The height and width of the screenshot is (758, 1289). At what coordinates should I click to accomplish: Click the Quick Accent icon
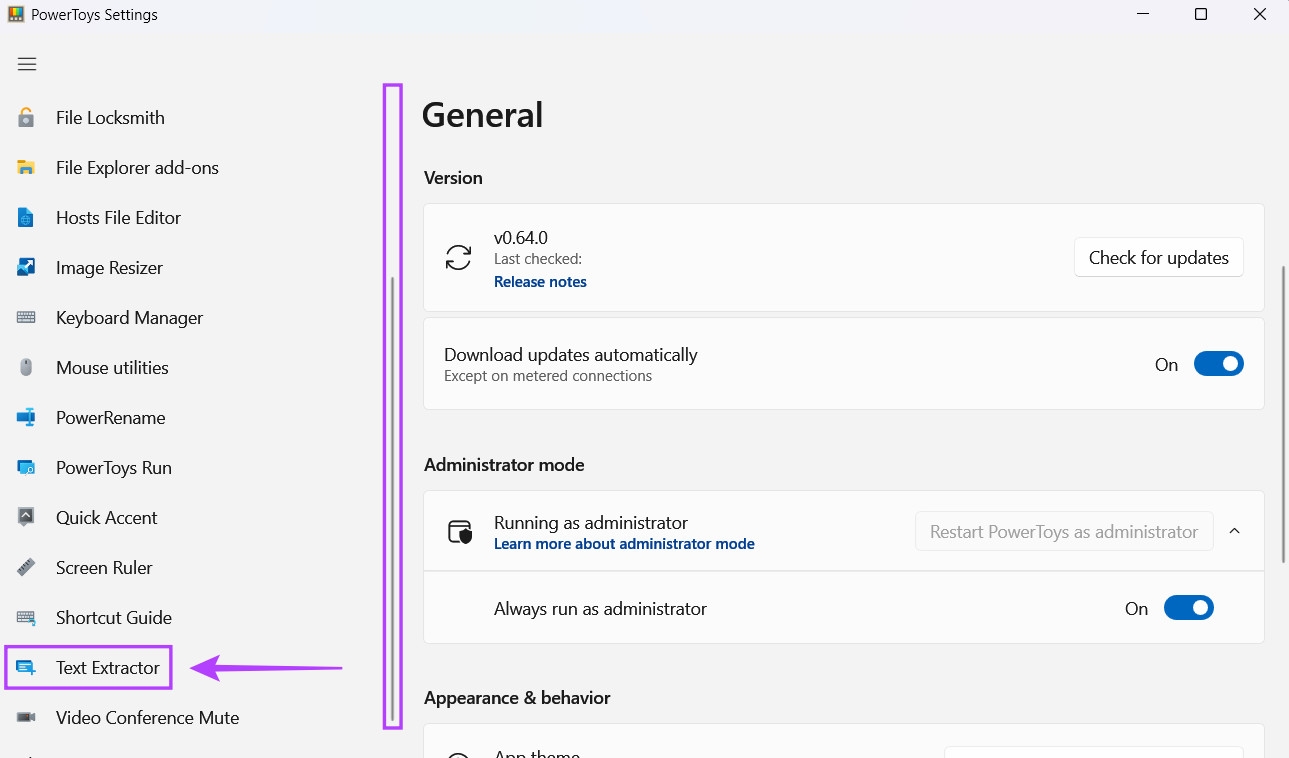click(x=26, y=517)
